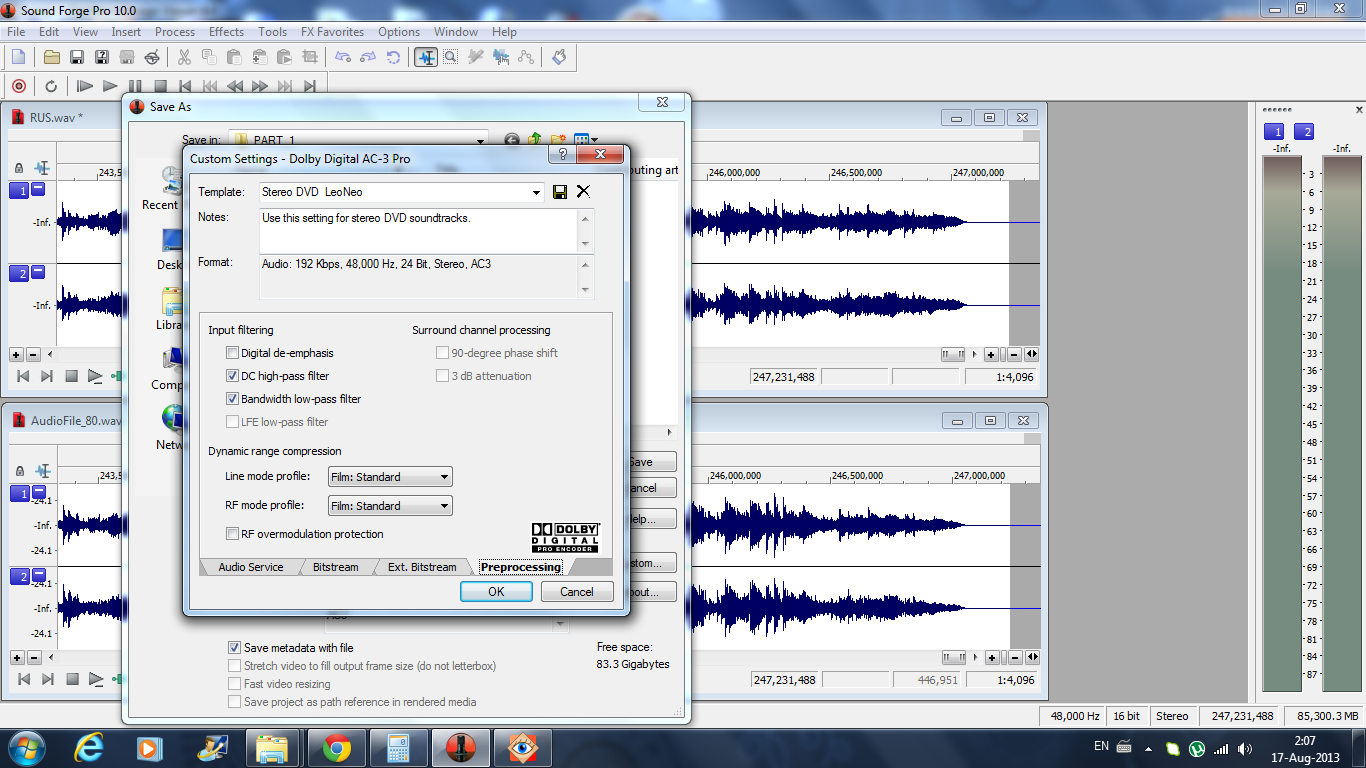Image resolution: width=1366 pixels, height=768 pixels.
Task: Click the Record button in transport bar
Action: (18, 86)
